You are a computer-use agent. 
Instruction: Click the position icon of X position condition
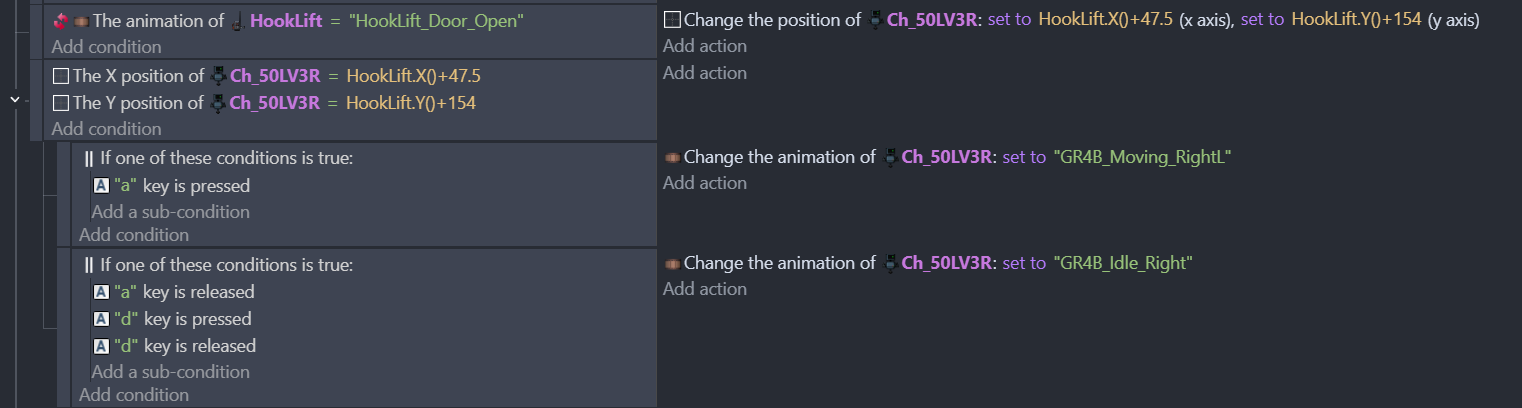coord(61,76)
